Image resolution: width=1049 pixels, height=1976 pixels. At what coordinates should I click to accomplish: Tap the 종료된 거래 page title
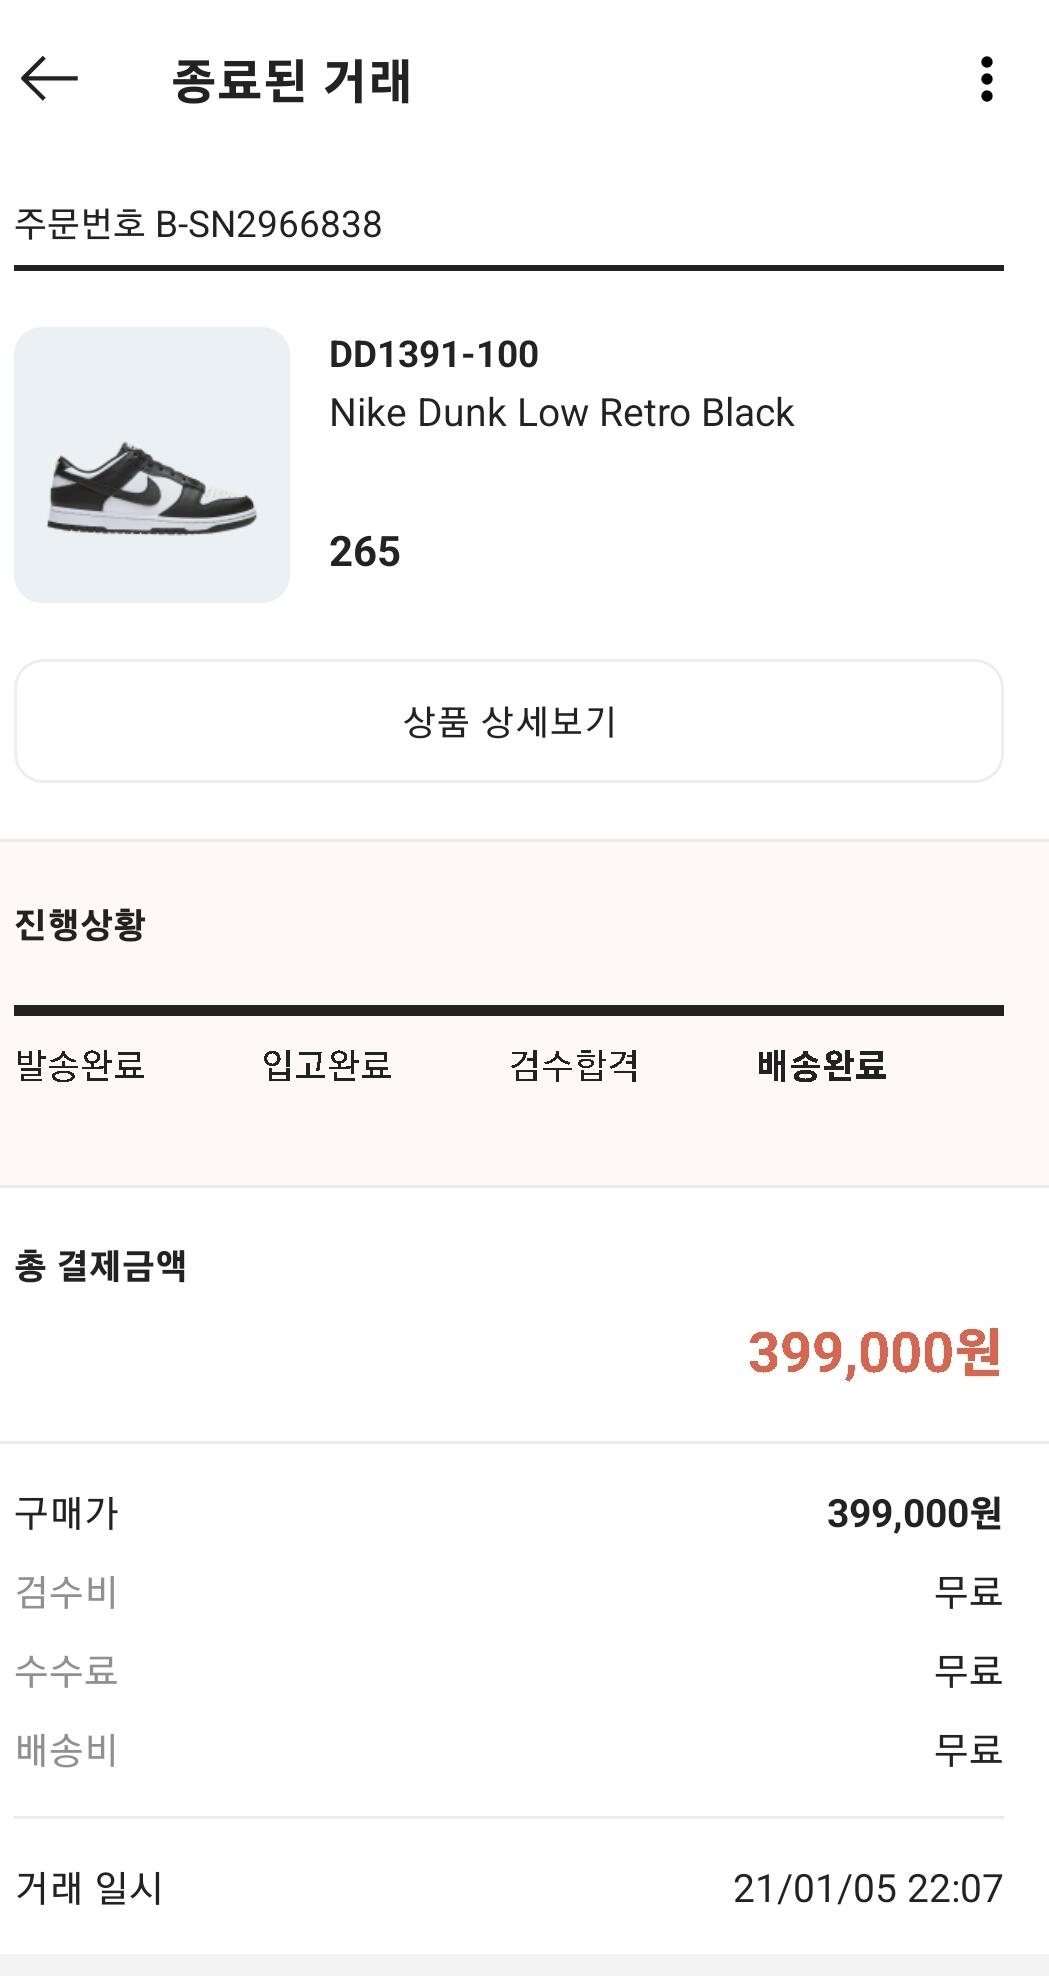pyautogui.click(x=291, y=81)
